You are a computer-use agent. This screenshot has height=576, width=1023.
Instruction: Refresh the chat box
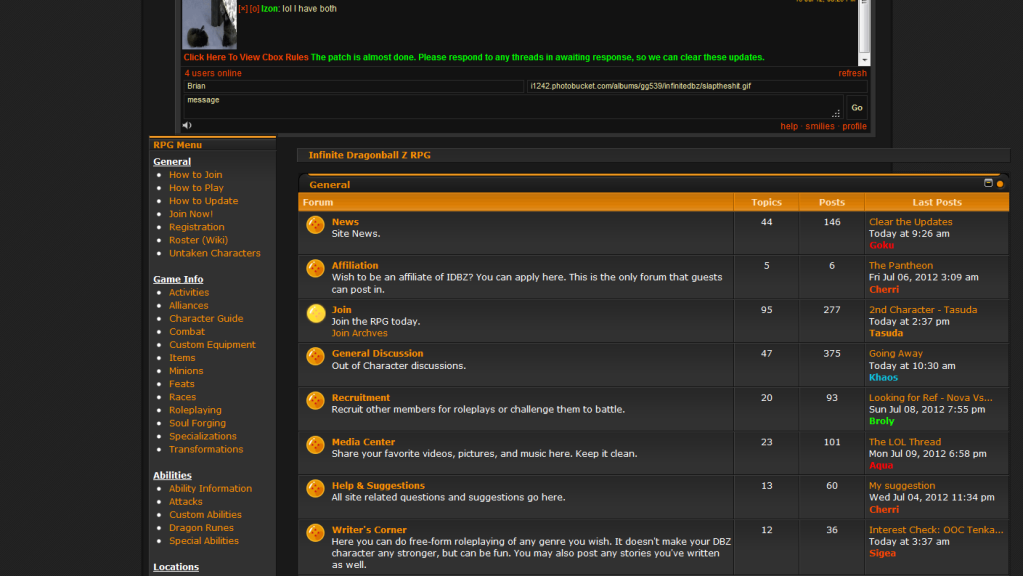click(853, 73)
